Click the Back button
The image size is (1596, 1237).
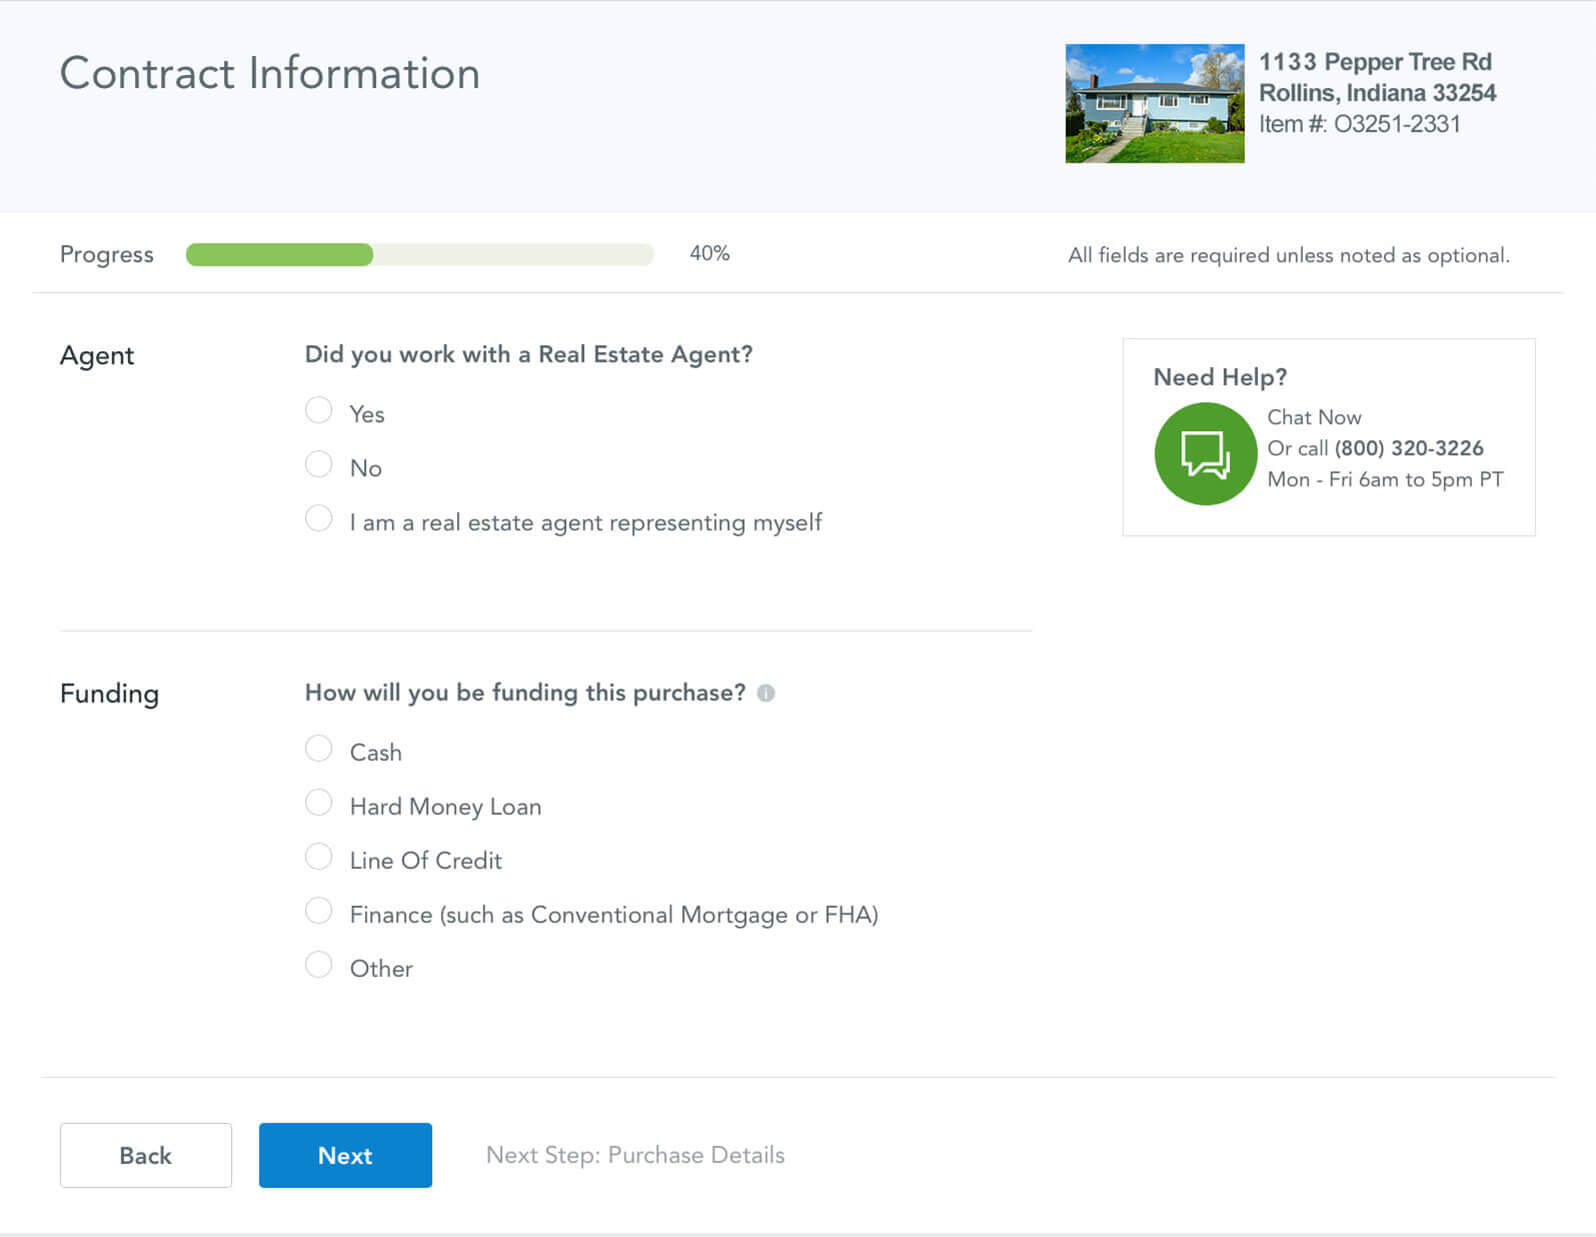point(146,1155)
